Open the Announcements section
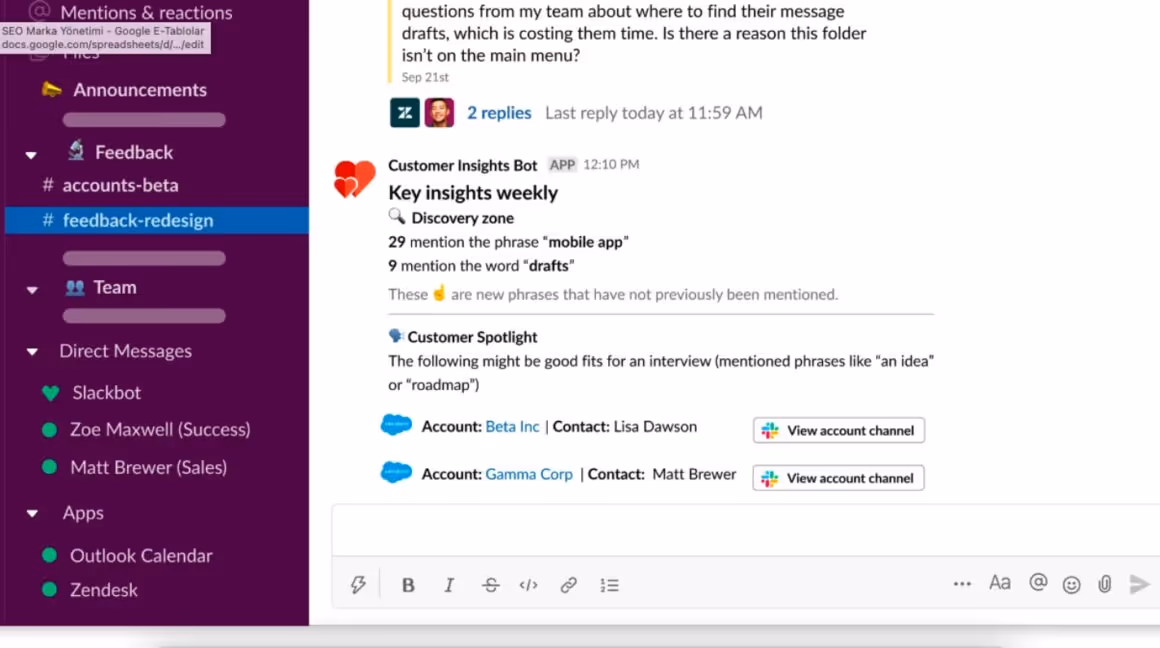This screenshot has width=1160, height=648. coord(140,90)
